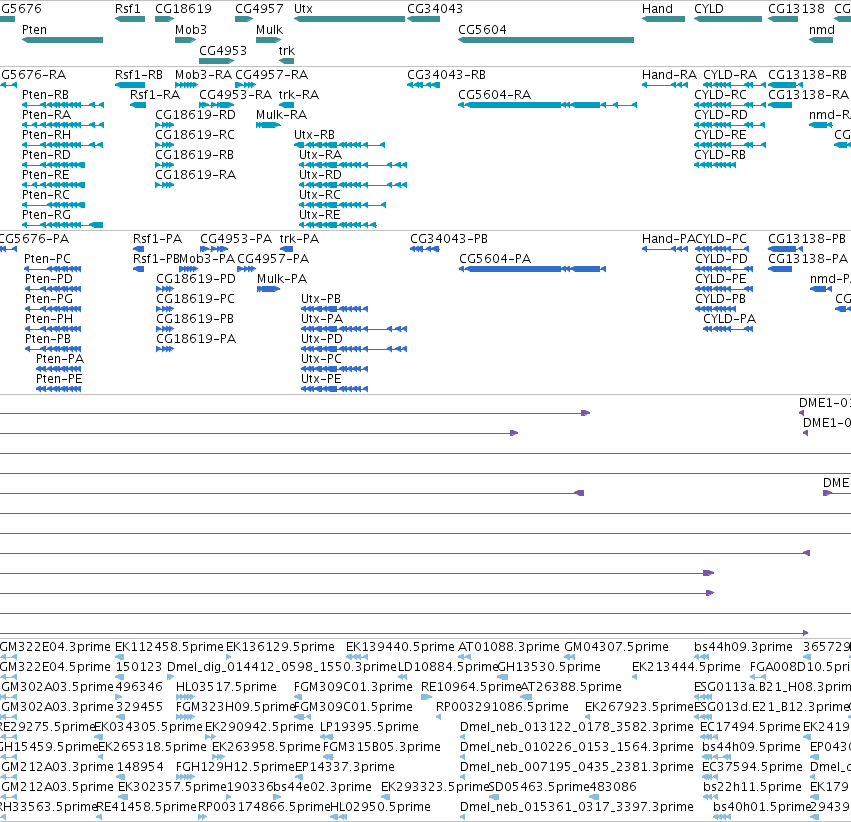This screenshot has height=822, width=851.
Task: Select the LP19395.5prime EST label
Action: [369, 727]
